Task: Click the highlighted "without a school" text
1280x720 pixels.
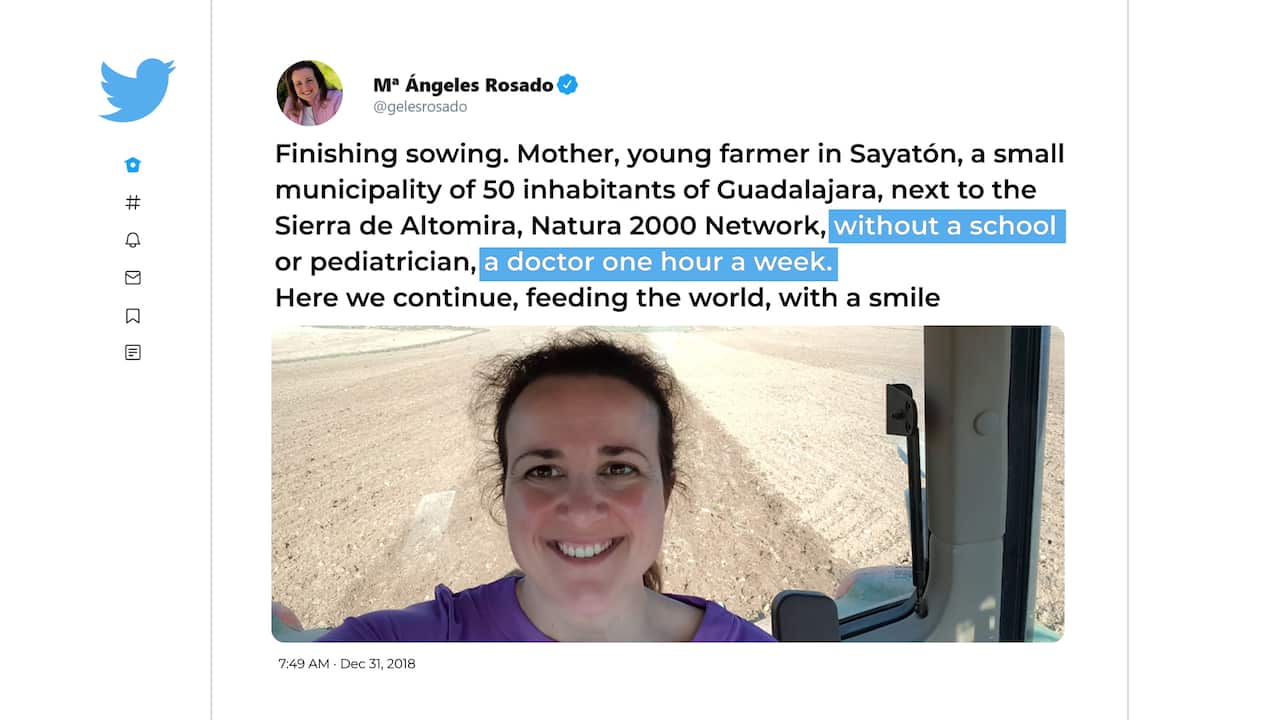Action: [x=945, y=226]
